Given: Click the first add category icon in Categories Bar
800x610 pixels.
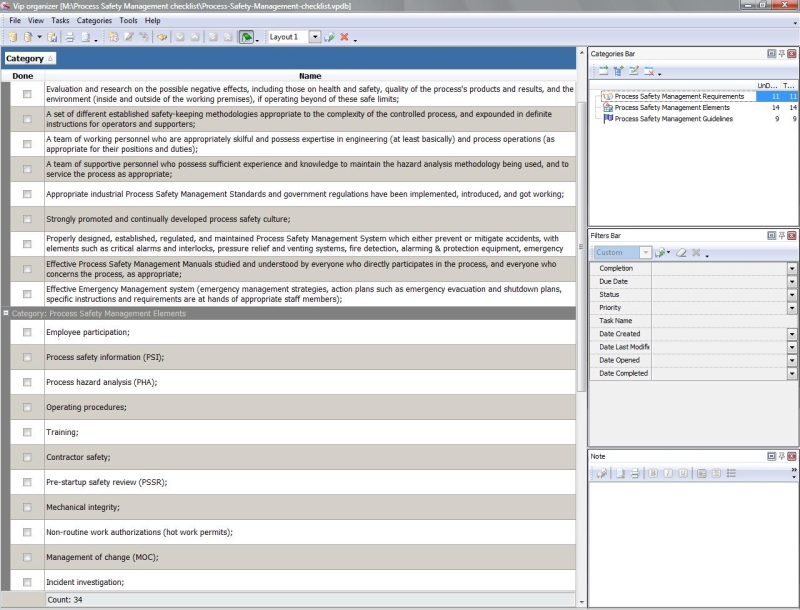Looking at the screenshot, I should (x=603, y=71).
